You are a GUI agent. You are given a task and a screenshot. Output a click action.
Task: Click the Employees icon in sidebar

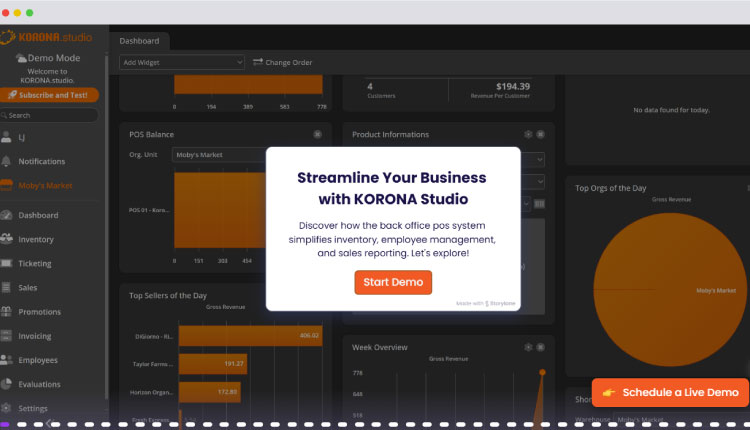[x=6, y=360]
